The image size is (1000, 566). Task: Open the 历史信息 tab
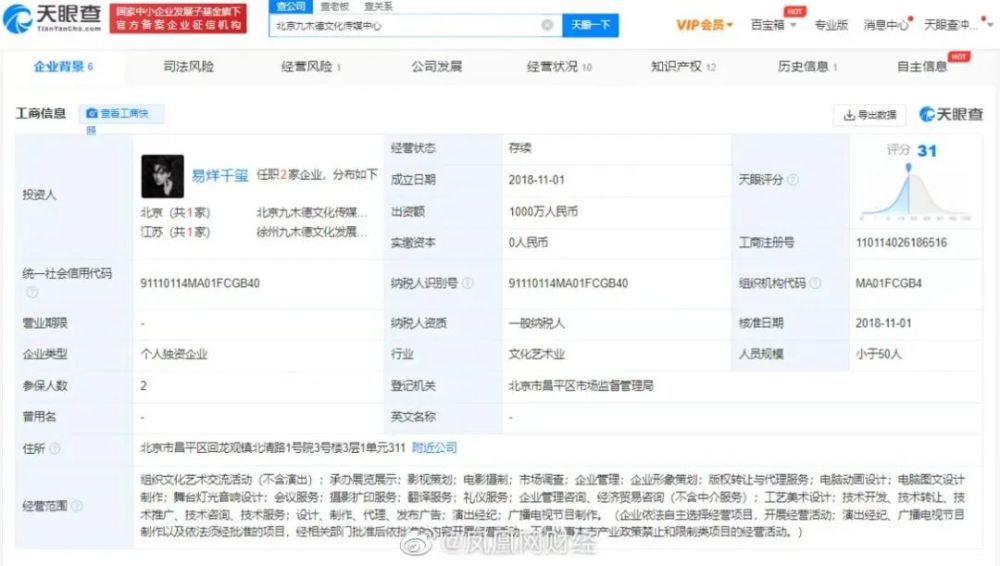point(807,66)
